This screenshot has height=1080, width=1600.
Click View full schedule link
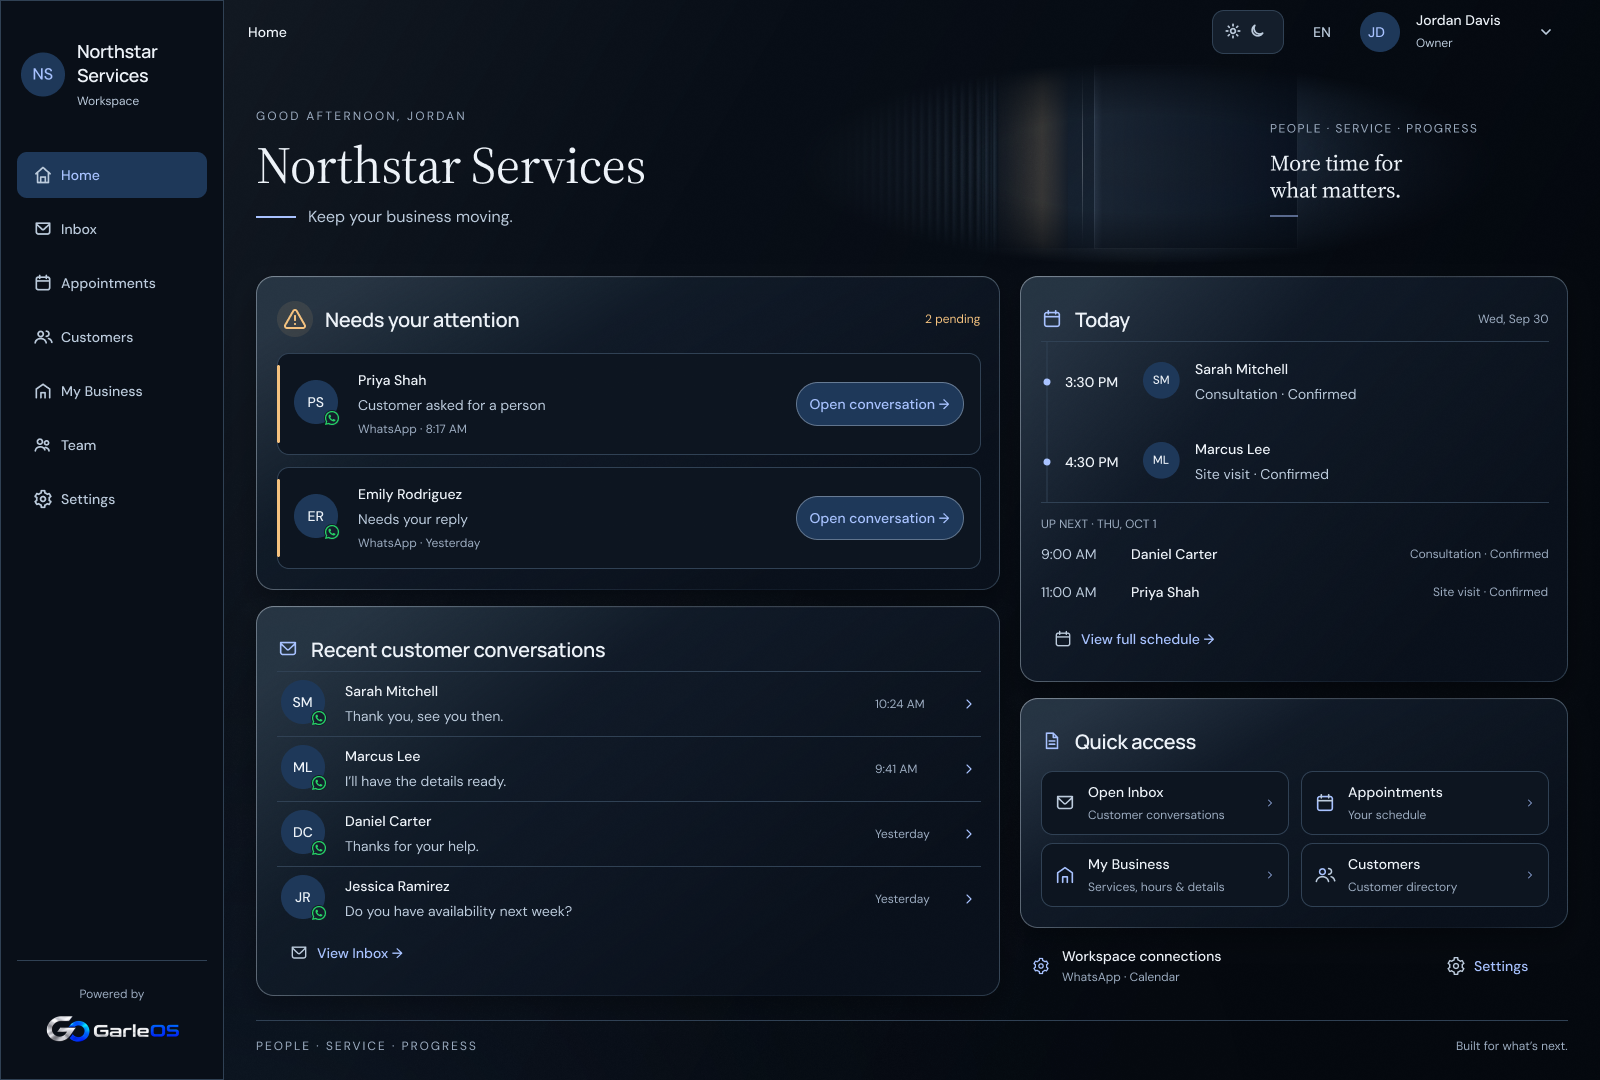(x=1135, y=639)
